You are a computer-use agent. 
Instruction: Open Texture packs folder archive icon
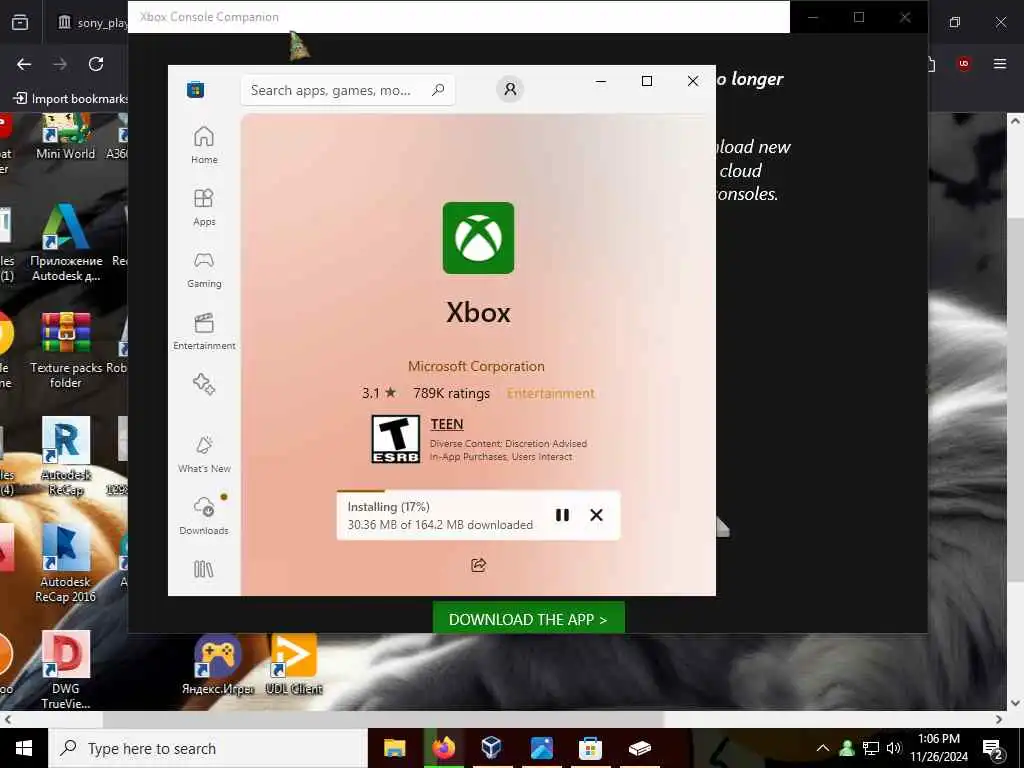coord(66,351)
